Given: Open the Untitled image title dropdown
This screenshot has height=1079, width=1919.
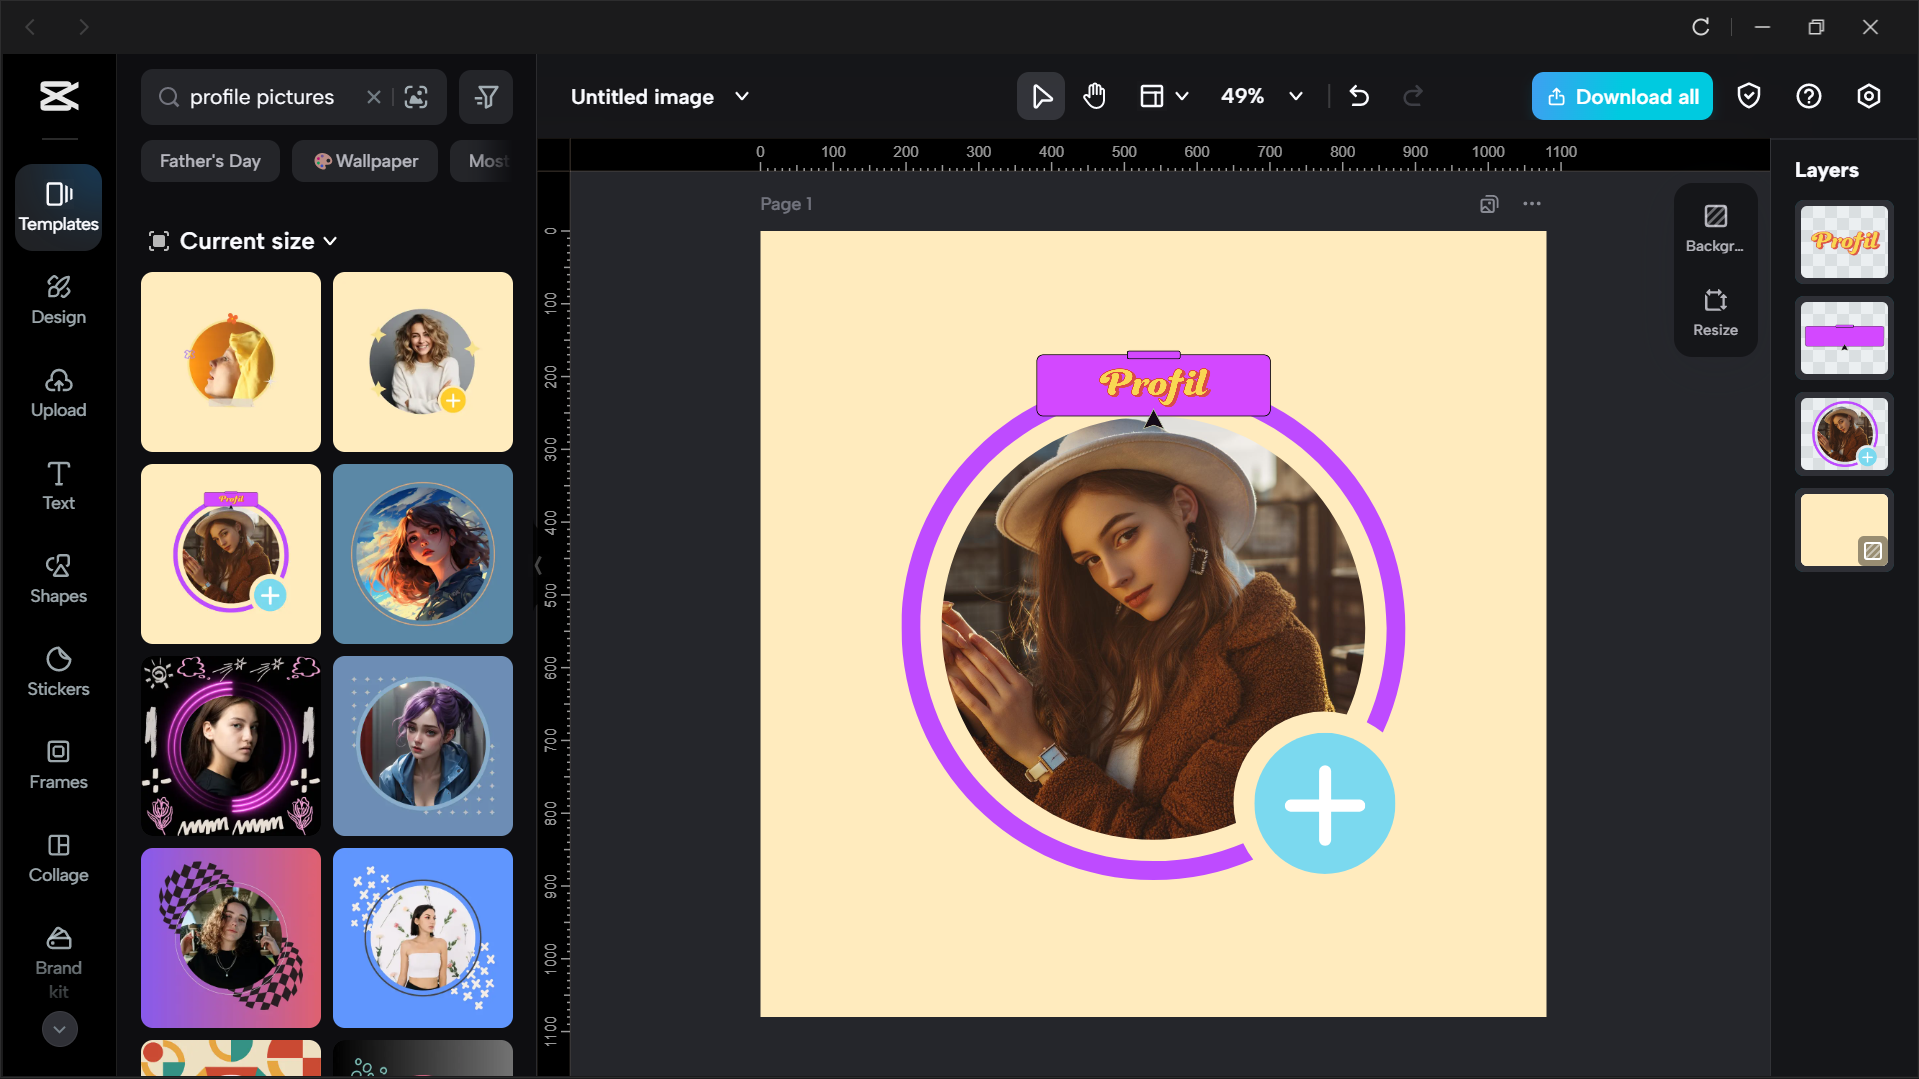Looking at the screenshot, I should point(742,96).
